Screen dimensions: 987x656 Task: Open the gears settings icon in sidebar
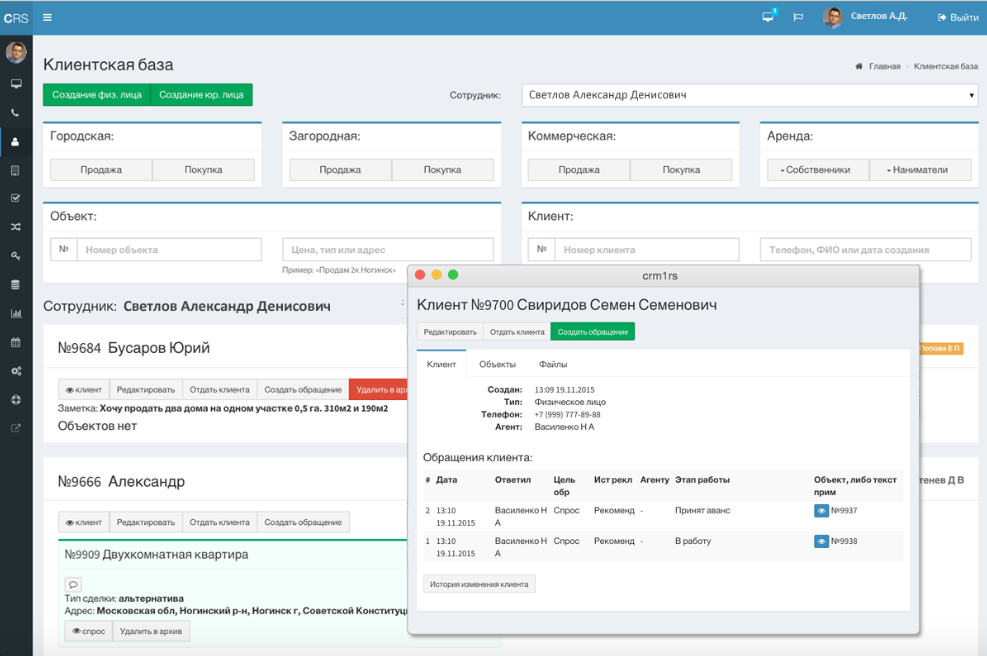(x=16, y=371)
